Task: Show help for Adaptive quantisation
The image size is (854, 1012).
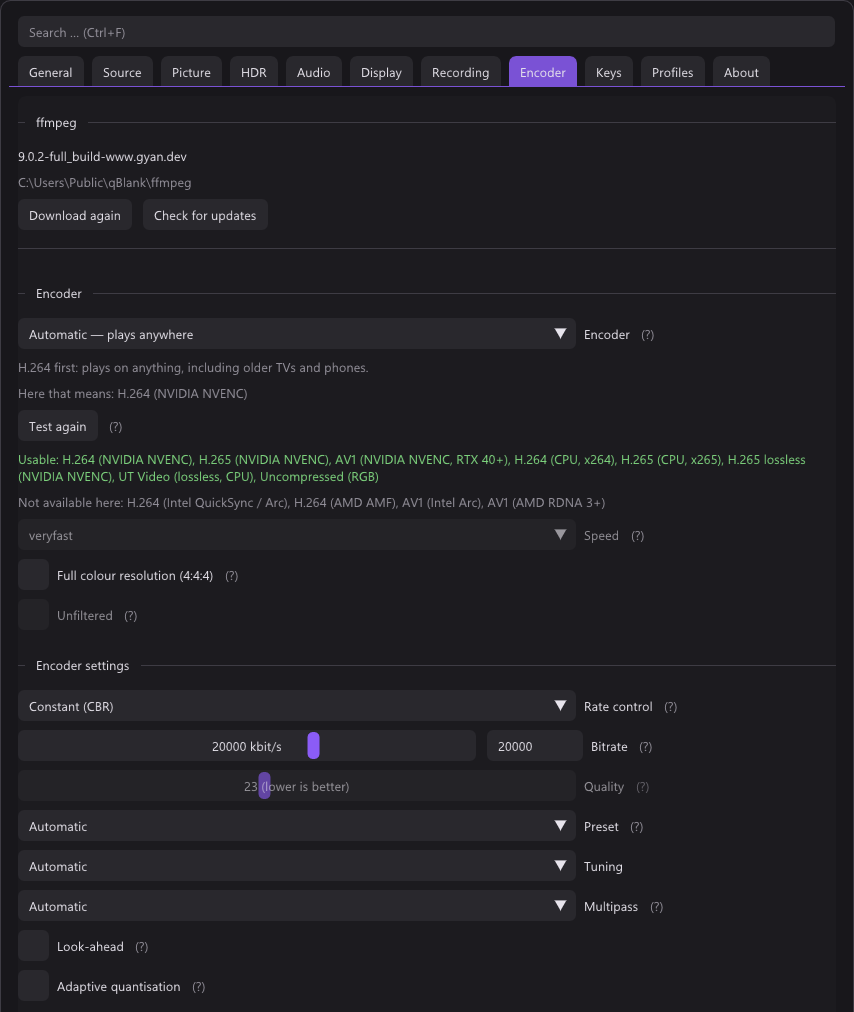Action: 199,987
